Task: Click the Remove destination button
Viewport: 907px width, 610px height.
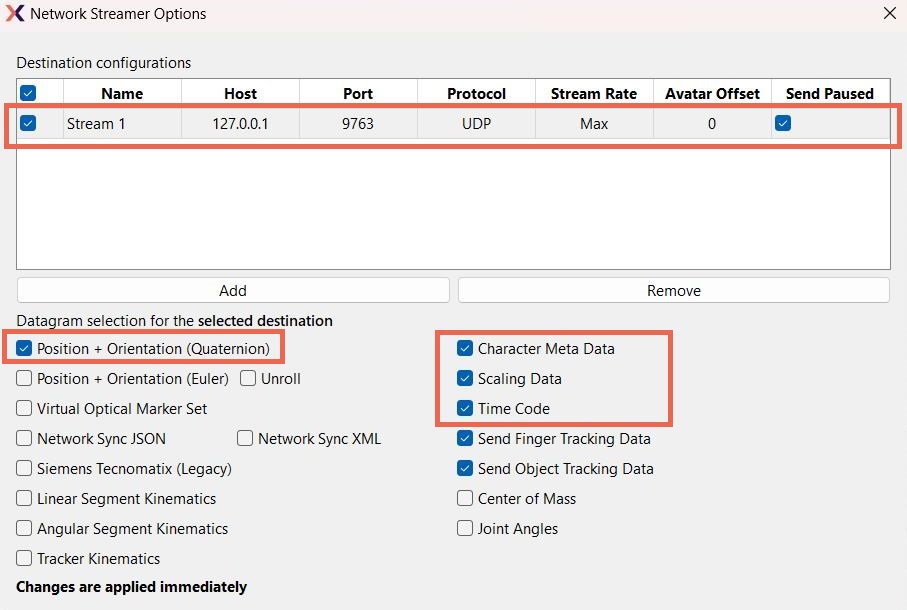Action: (673, 290)
